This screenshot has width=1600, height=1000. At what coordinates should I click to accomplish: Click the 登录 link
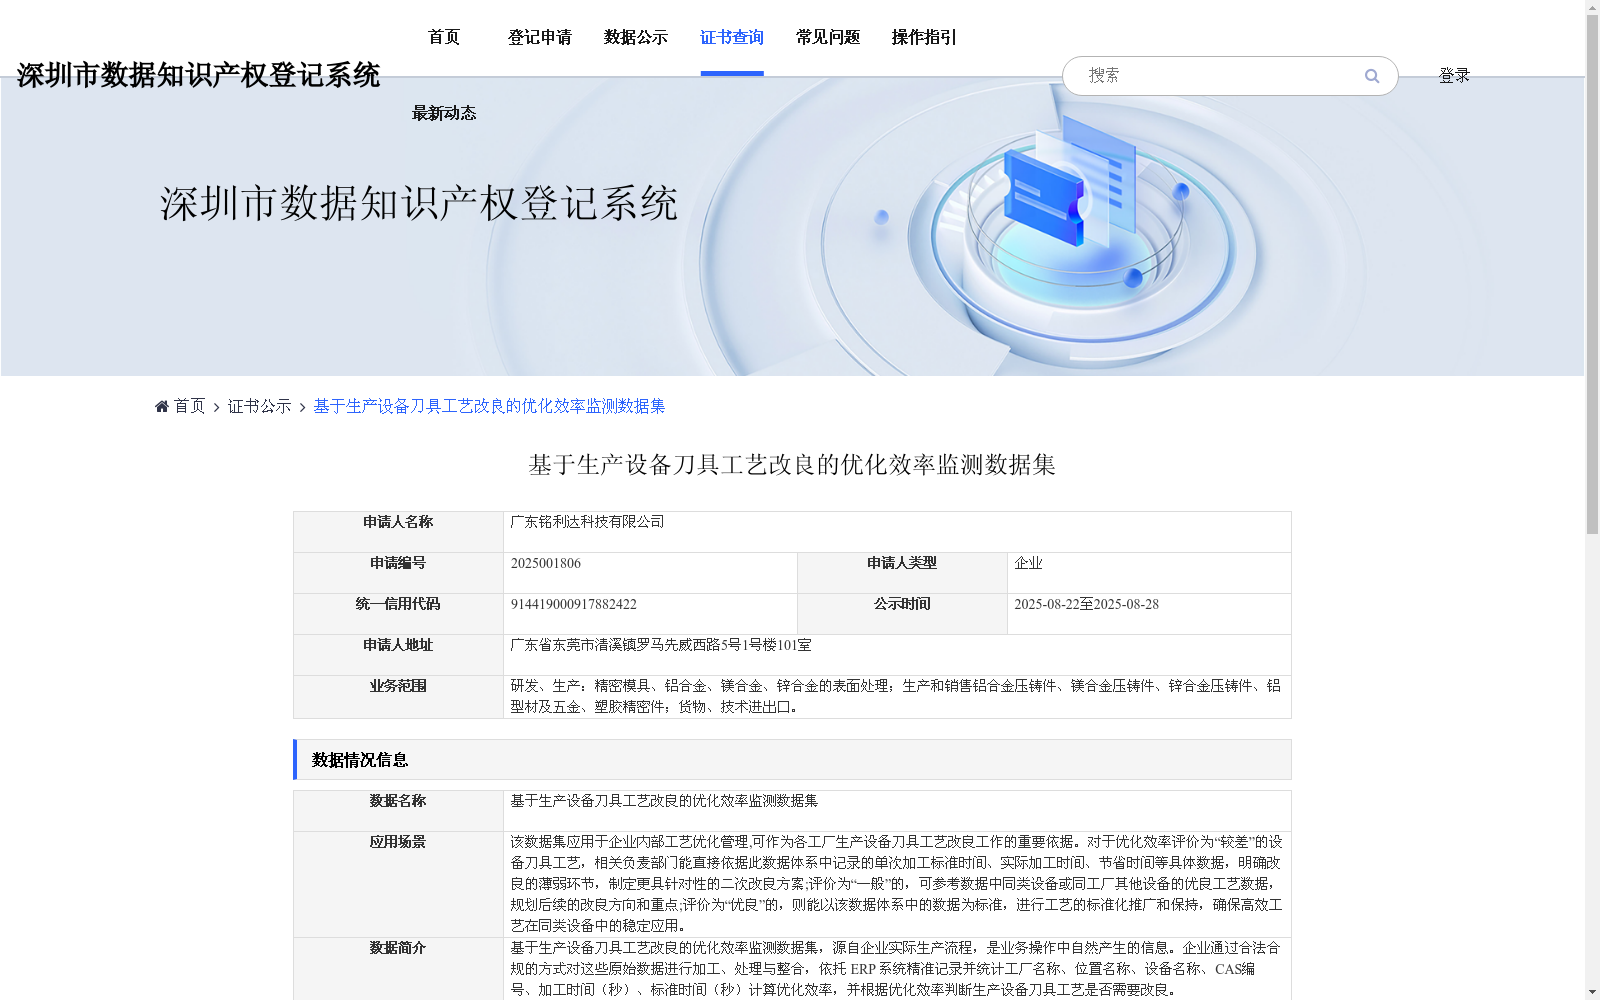[1454, 76]
